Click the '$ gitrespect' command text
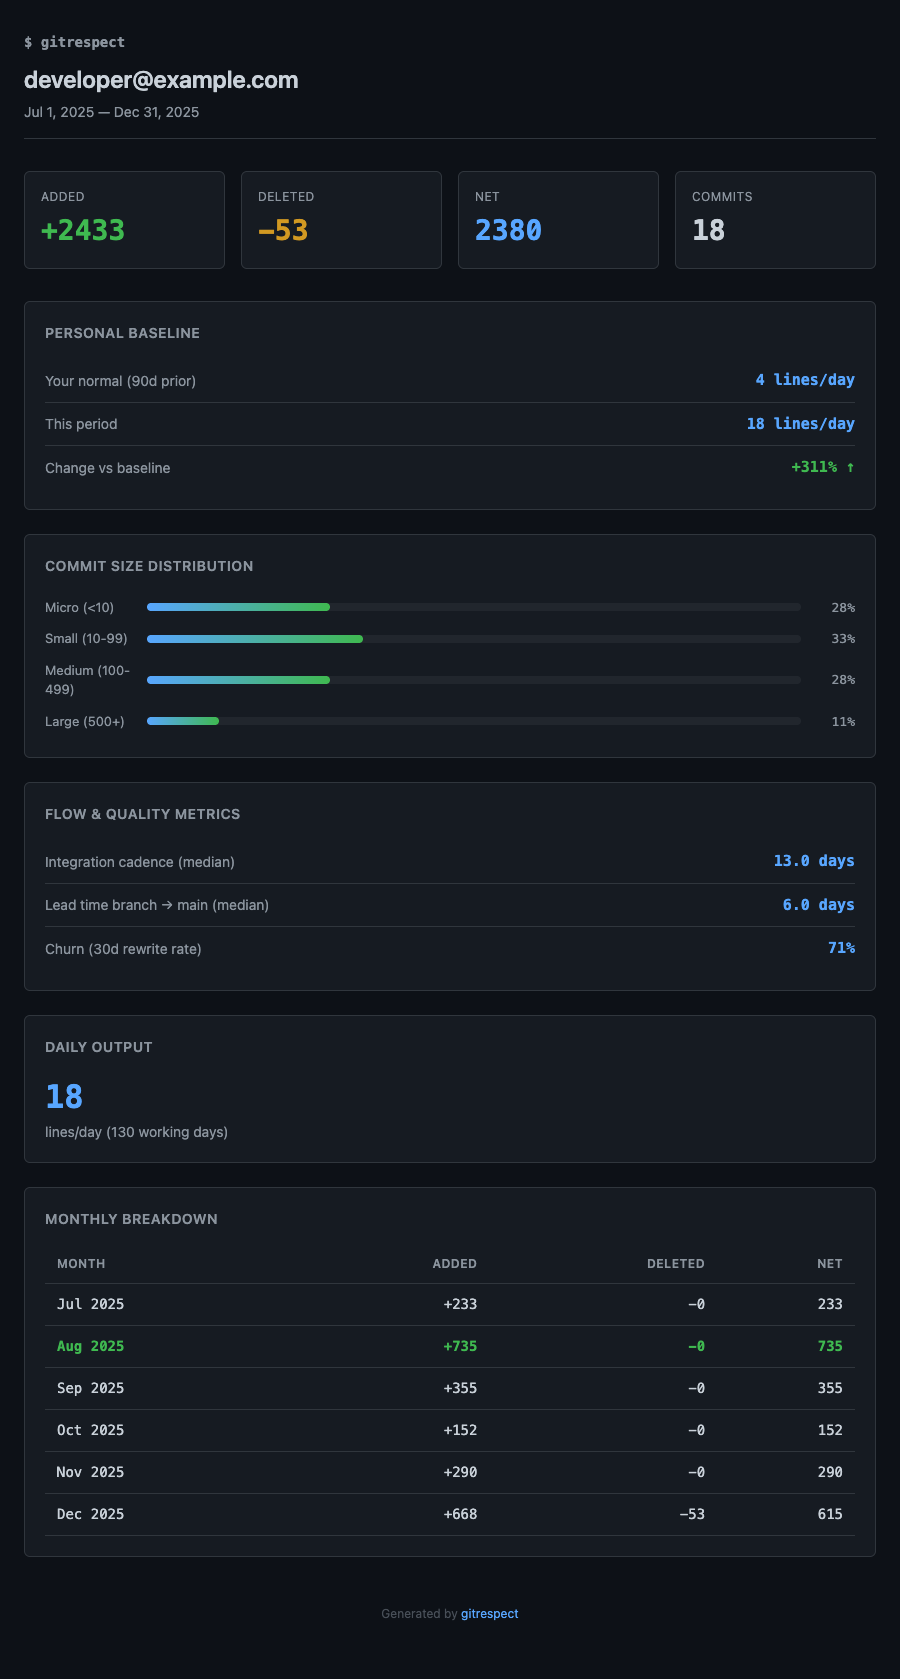Viewport: 900px width, 1679px height. (74, 42)
